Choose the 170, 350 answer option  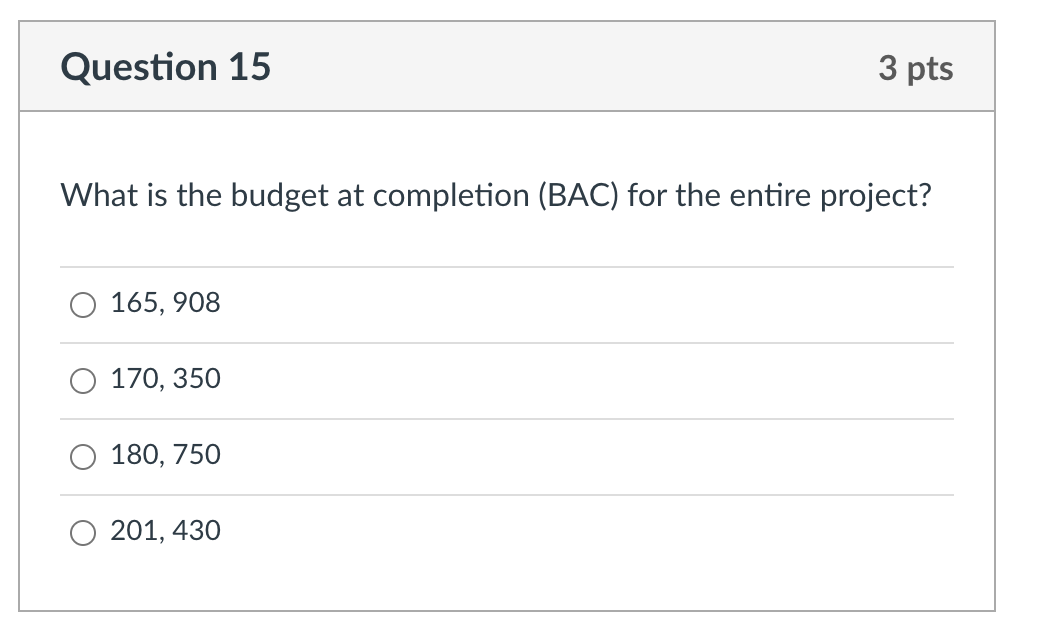tap(84, 380)
